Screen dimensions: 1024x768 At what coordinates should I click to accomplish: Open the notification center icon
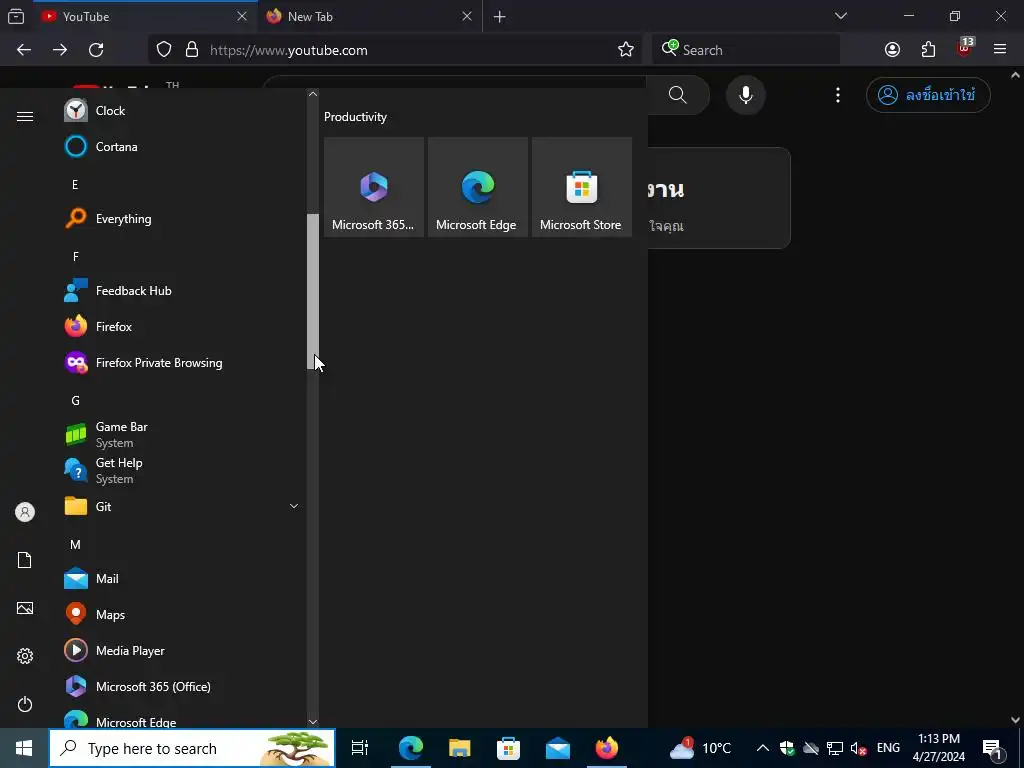[993, 748]
